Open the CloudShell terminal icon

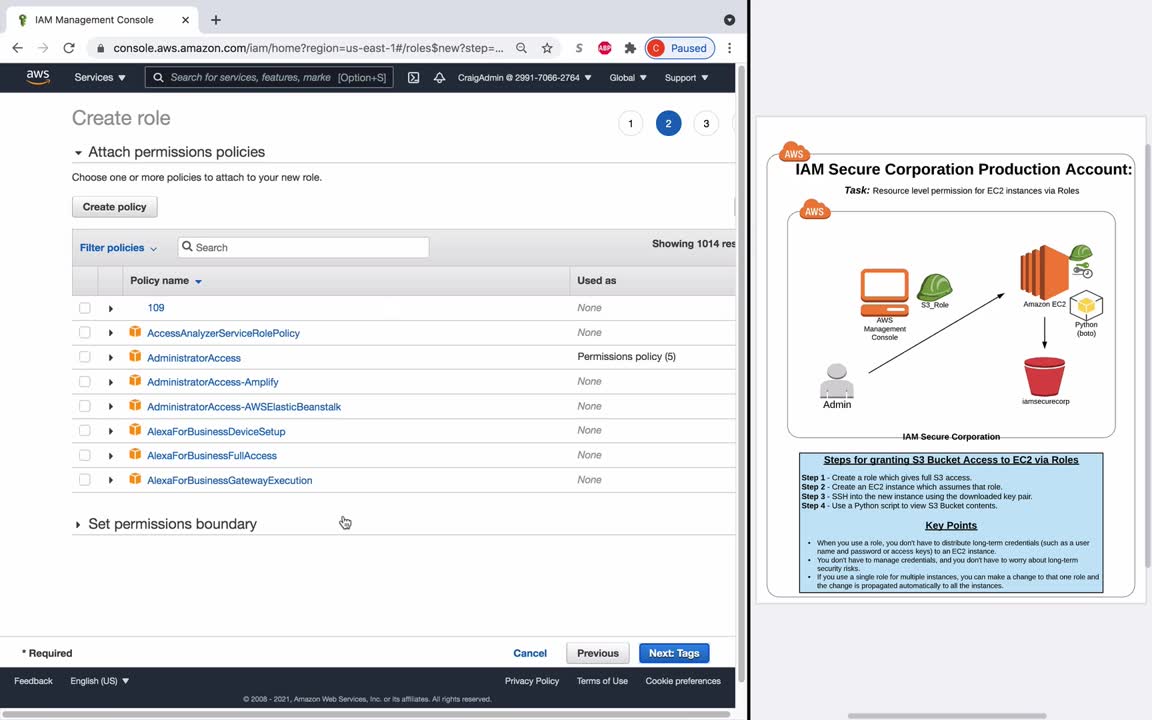pyautogui.click(x=414, y=77)
